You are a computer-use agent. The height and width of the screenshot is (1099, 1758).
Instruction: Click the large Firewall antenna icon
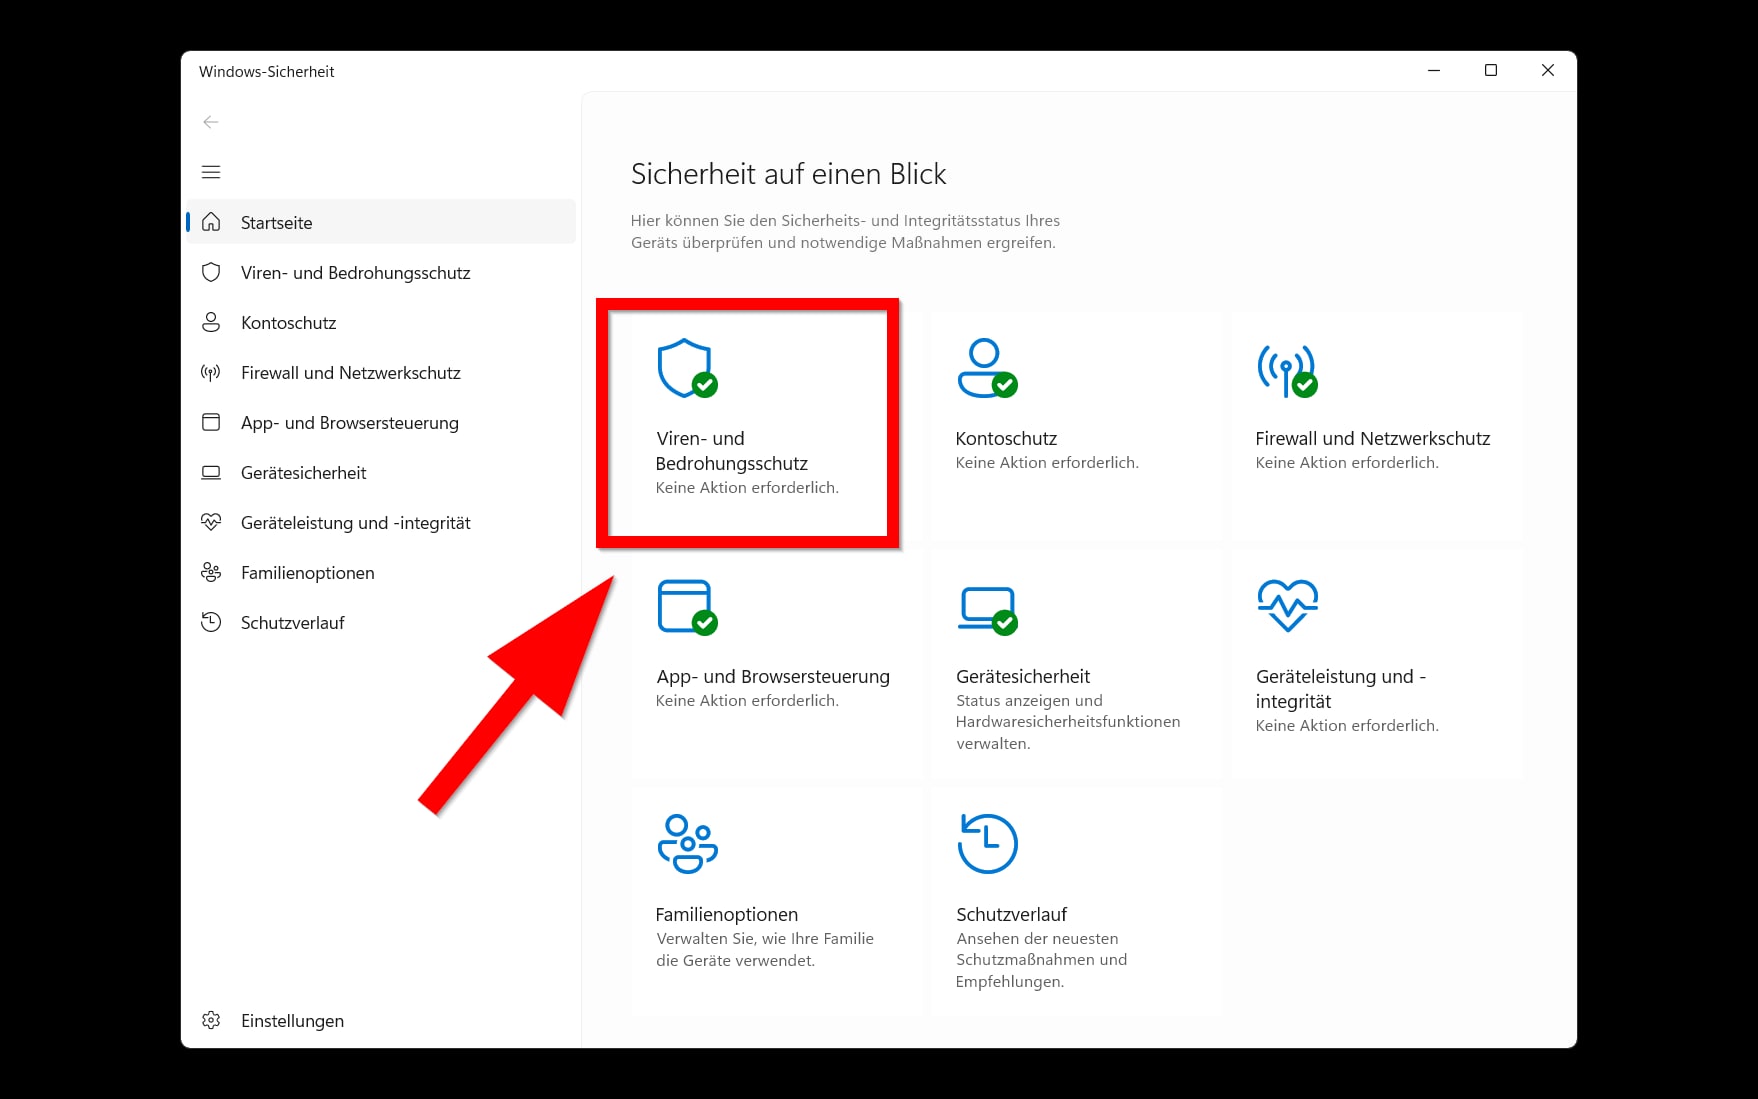[x=1287, y=370]
